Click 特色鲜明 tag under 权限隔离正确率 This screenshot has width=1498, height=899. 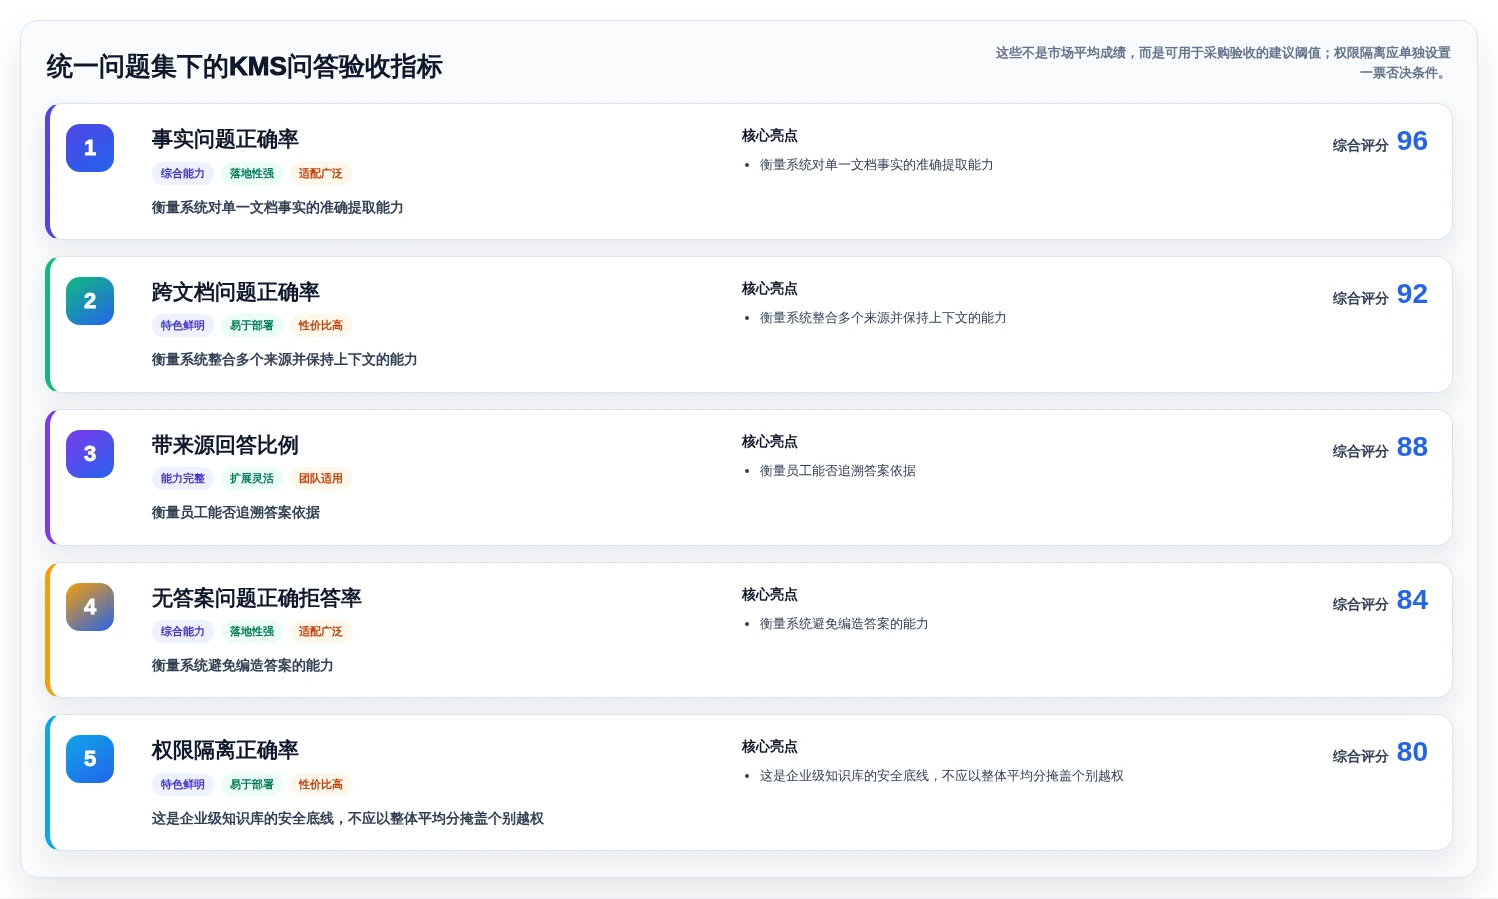pyautogui.click(x=183, y=784)
